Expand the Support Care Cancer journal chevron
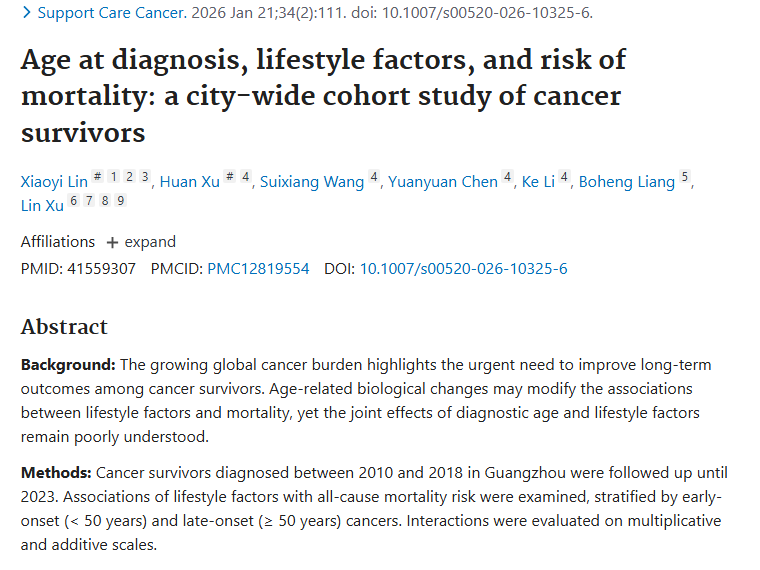This screenshot has width=760, height=570. [27, 13]
